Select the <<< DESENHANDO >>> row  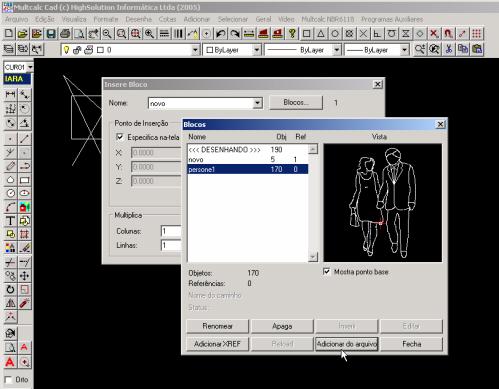coord(248,150)
